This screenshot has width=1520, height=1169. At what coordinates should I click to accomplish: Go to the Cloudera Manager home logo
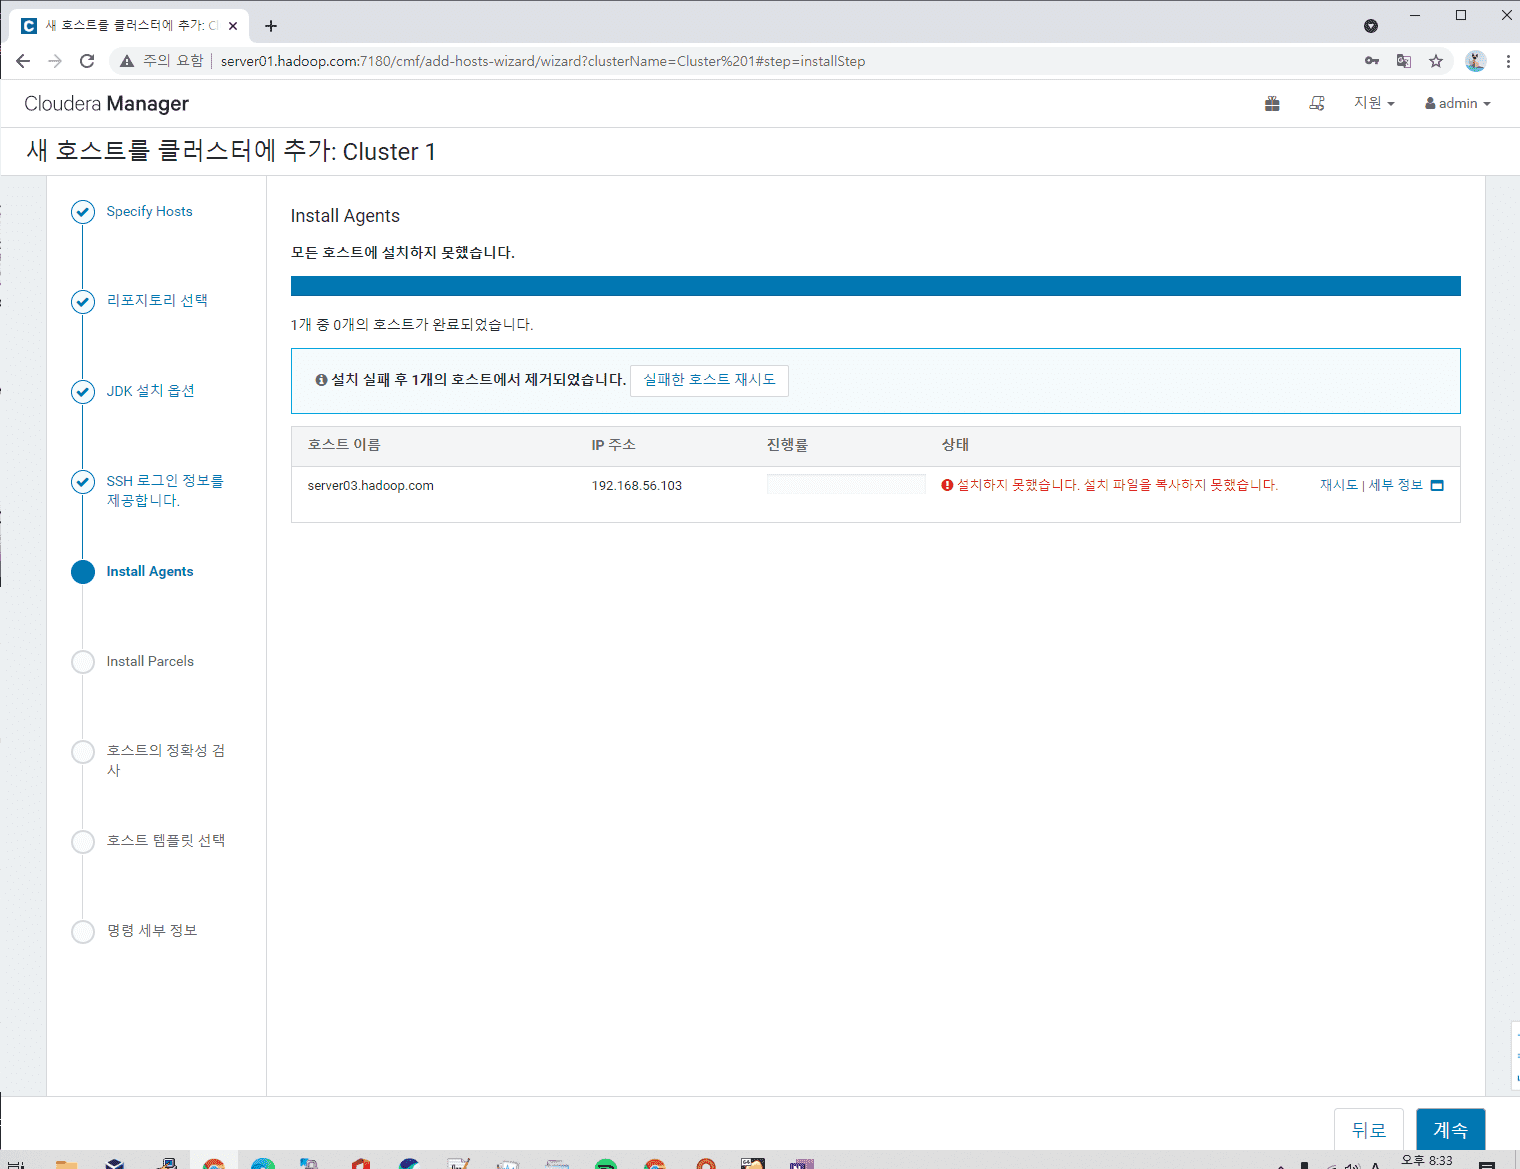(106, 104)
